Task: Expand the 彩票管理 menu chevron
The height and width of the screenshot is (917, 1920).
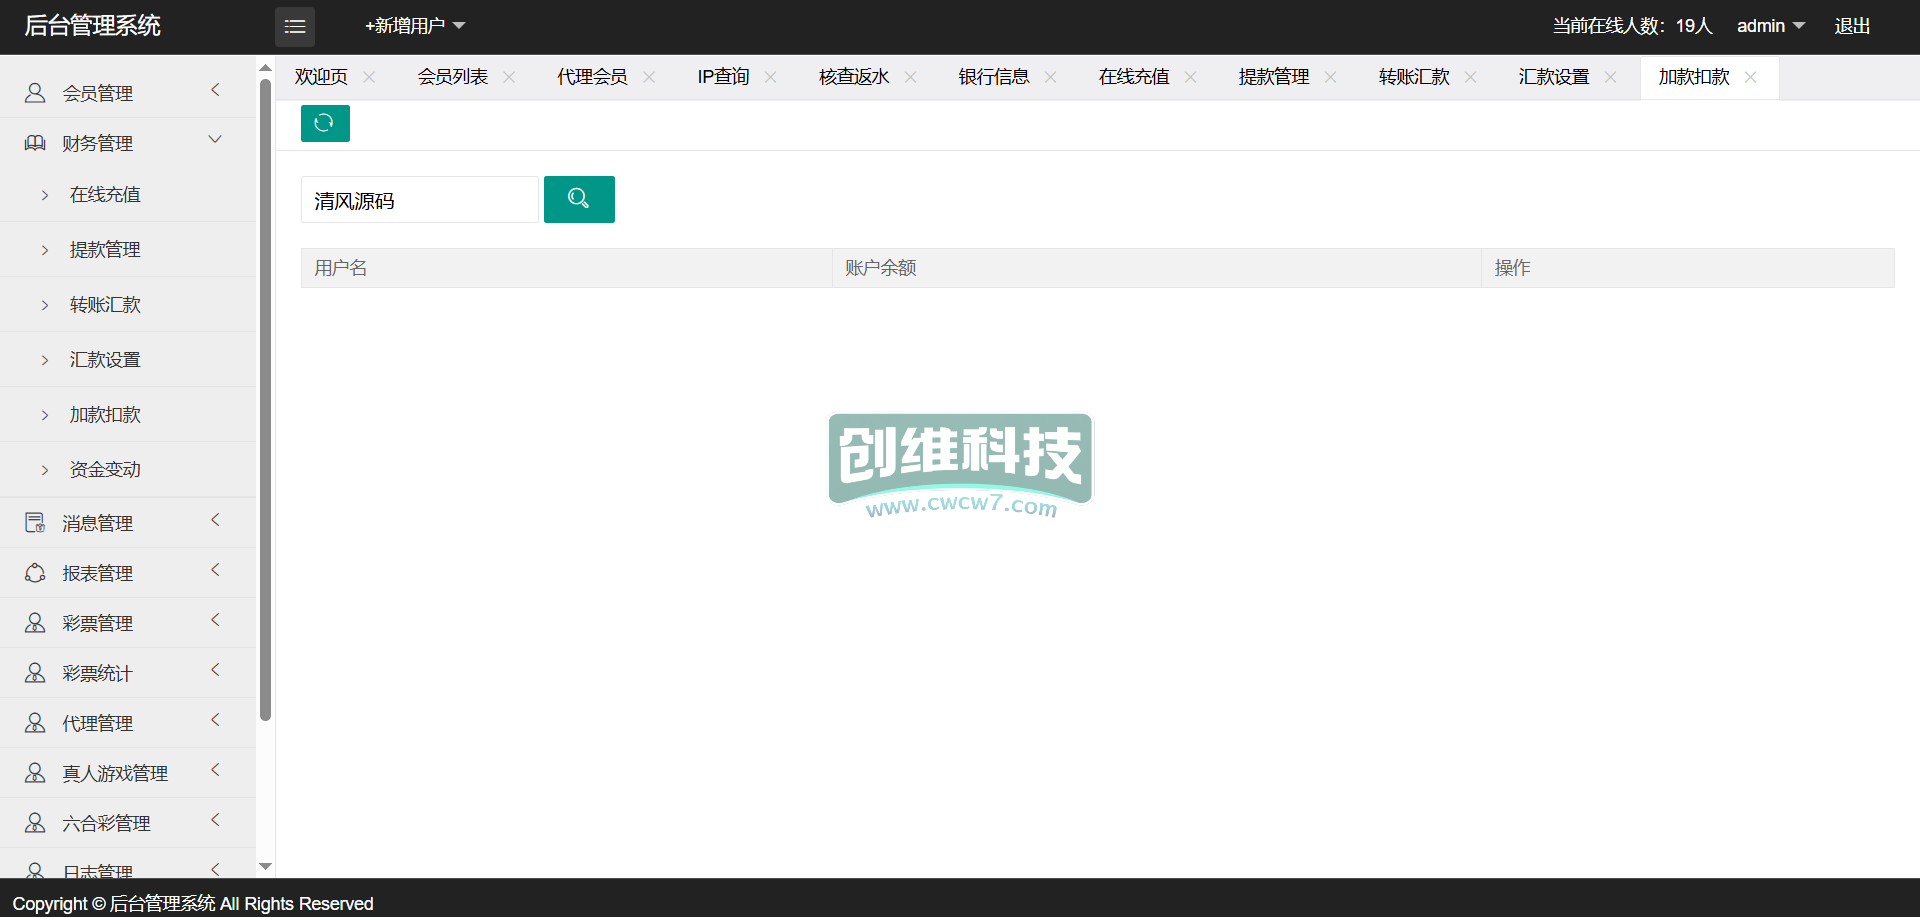Action: click(x=215, y=620)
